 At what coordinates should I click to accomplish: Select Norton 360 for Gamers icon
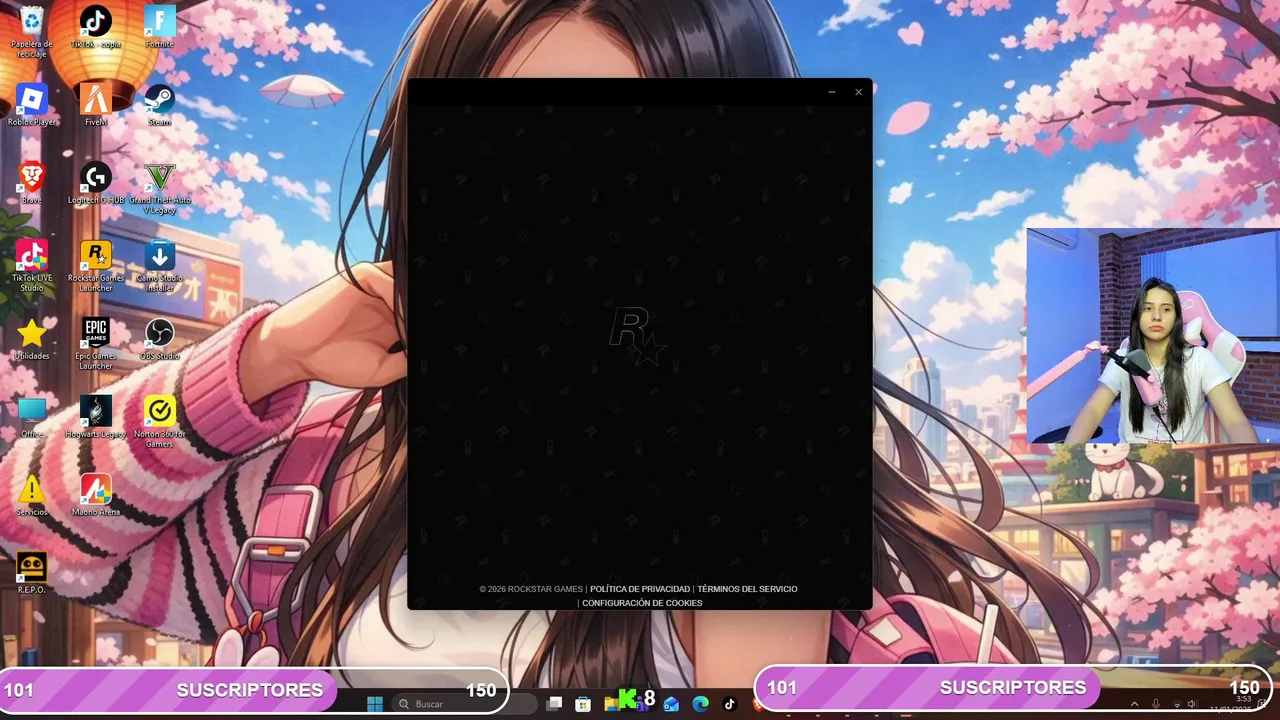[x=159, y=422]
